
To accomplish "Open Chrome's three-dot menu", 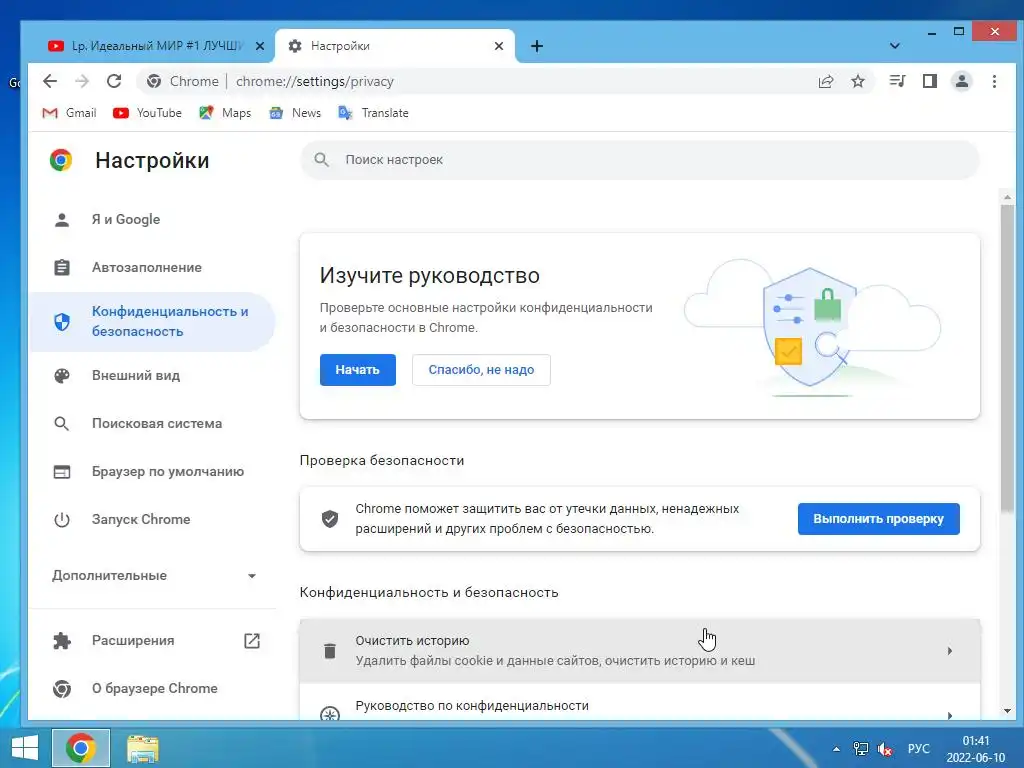I will tap(994, 81).
